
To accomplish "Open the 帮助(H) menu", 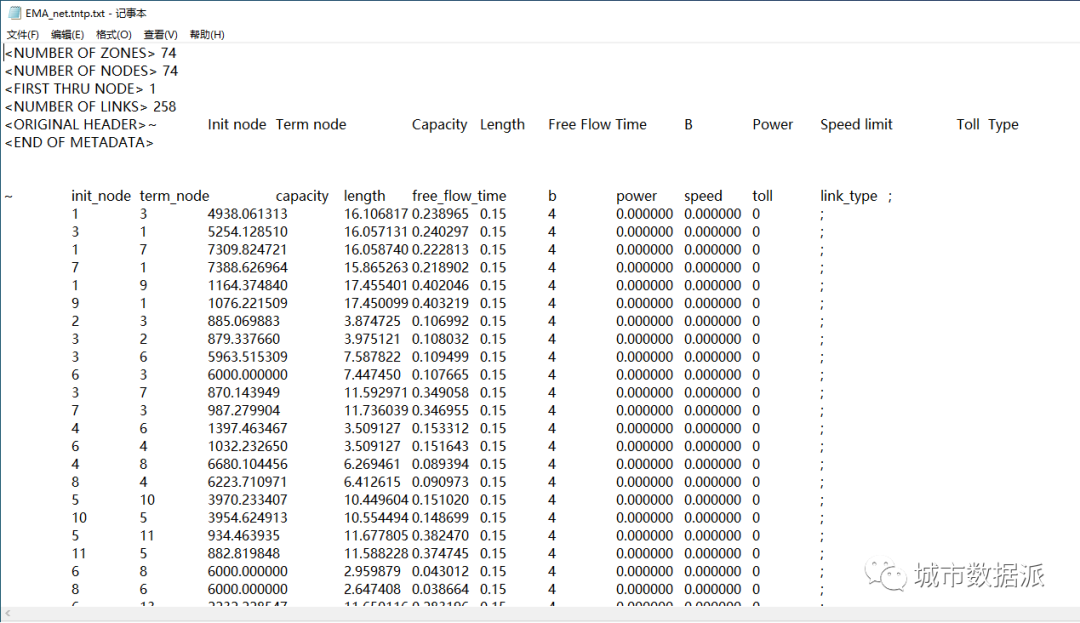I will tap(207, 34).
